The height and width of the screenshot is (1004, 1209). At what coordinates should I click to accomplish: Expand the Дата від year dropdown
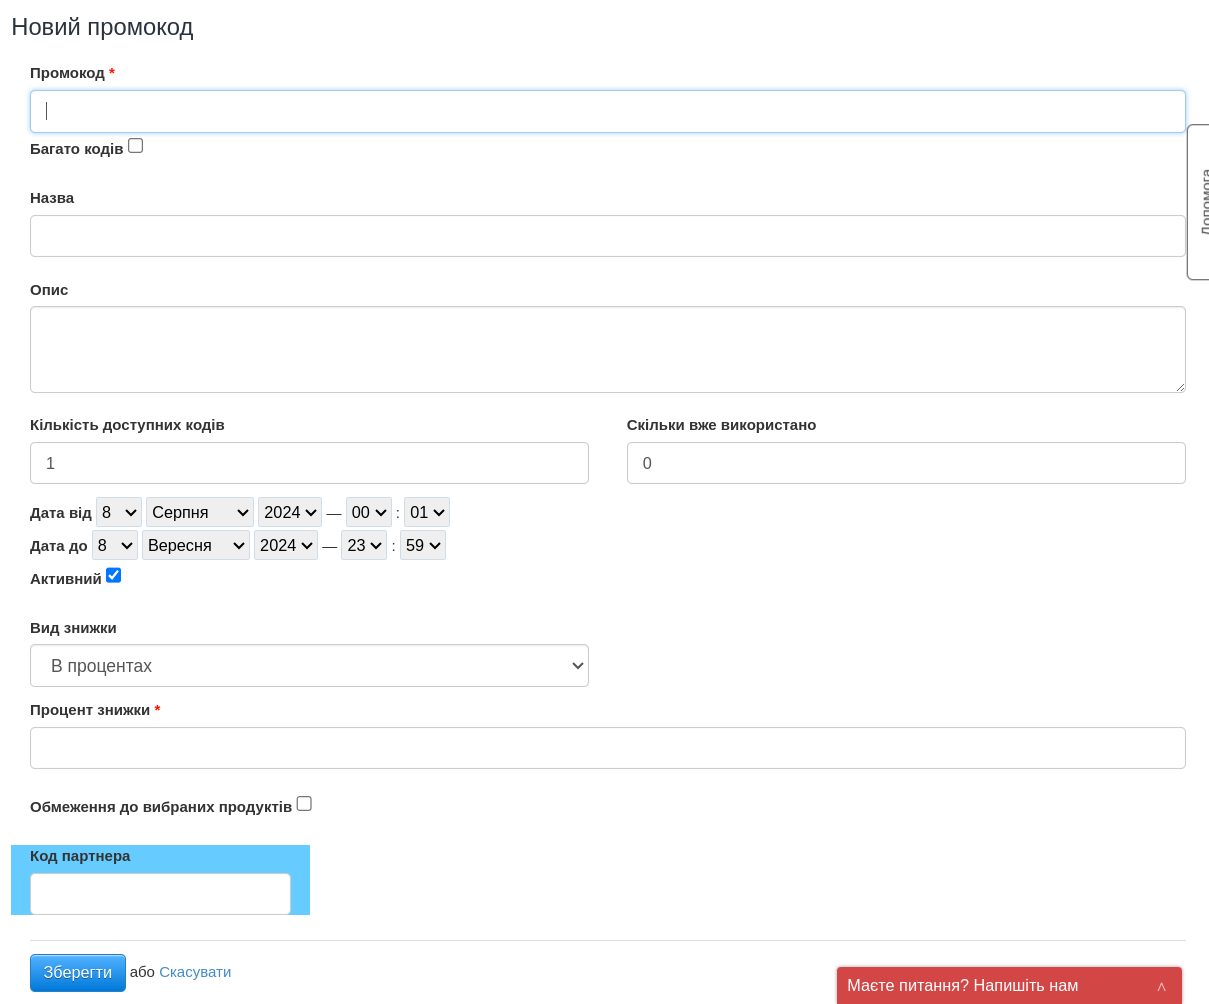(289, 512)
